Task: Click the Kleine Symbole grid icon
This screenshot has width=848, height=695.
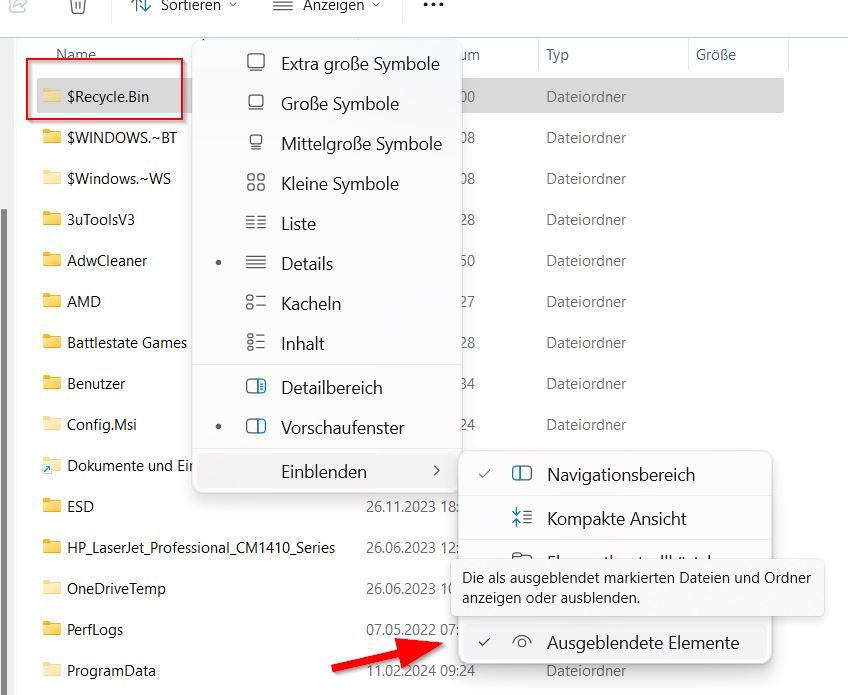Action: (x=256, y=182)
